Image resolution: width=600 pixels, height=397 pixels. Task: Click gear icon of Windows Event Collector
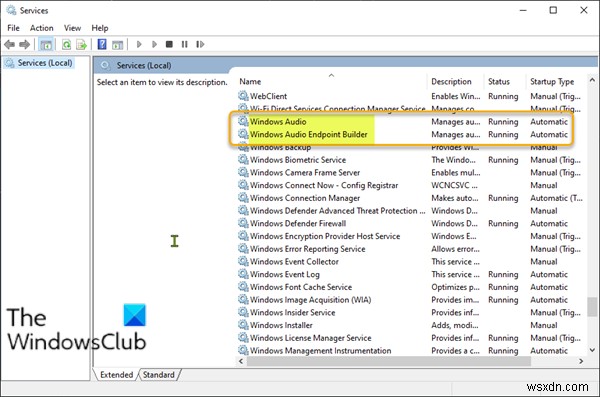243,261
